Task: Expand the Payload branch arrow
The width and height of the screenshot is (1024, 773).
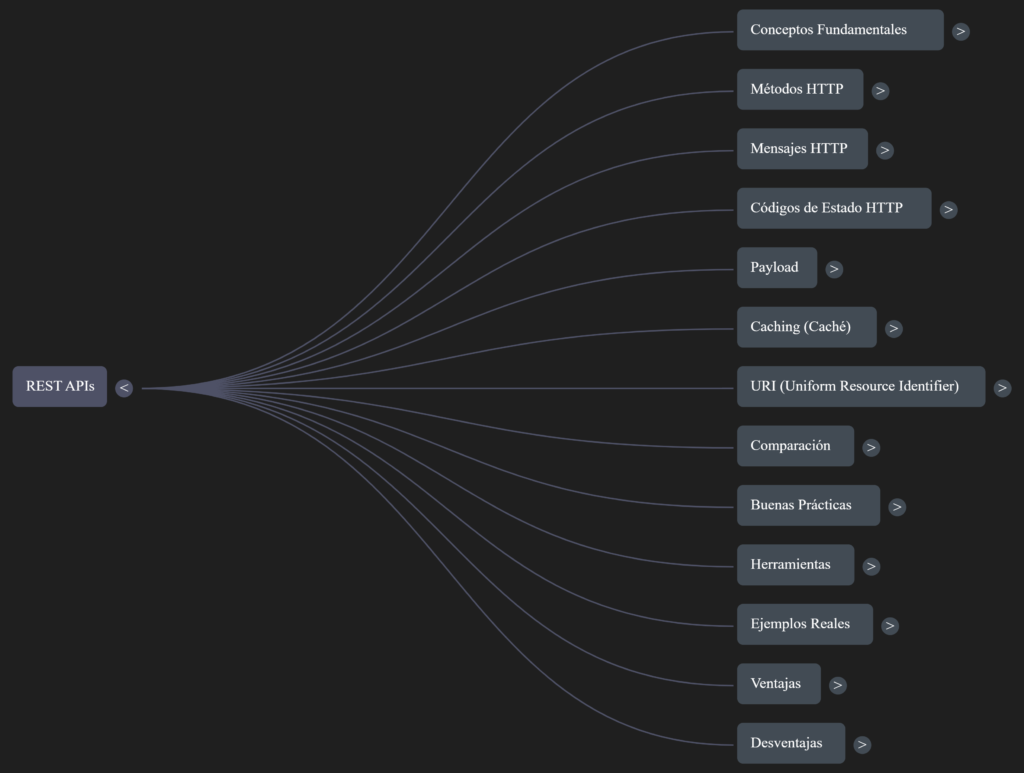Action: click(x=834, y=269)
